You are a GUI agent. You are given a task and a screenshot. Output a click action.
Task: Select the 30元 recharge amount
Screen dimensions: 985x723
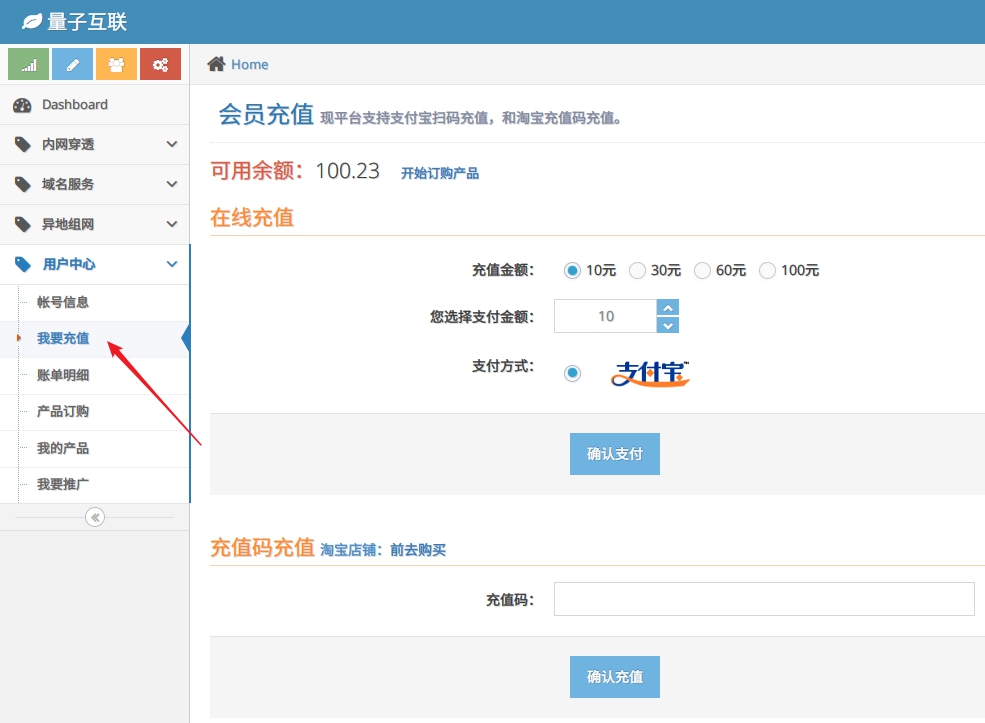(637, 270)
